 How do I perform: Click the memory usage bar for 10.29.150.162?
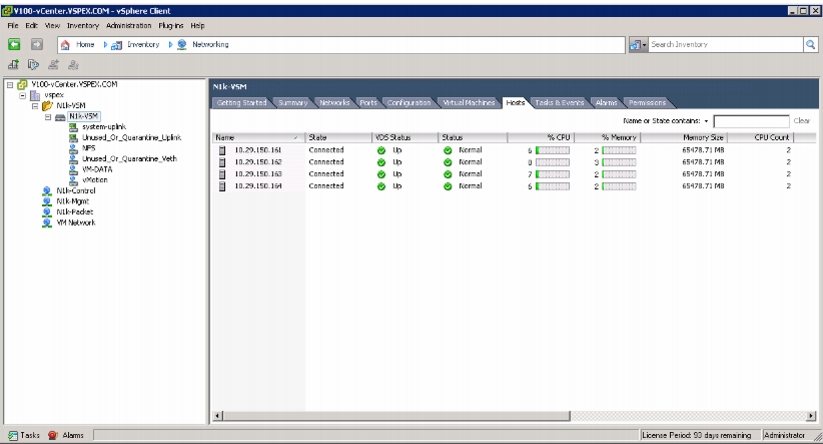(x=619, y=163)
